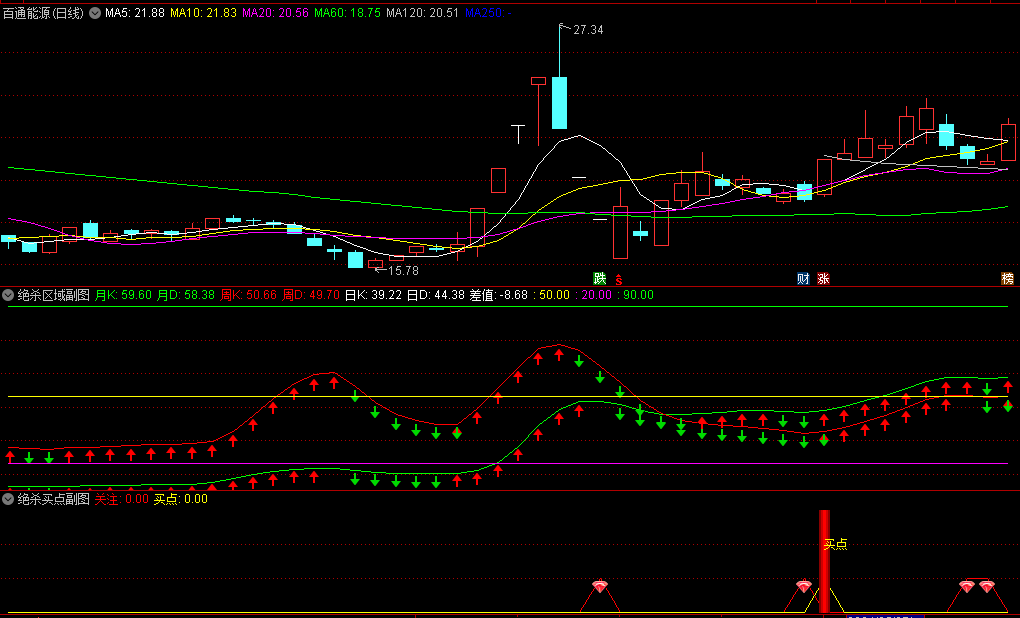Select the magenta MA20 label
This screenshot has width=1020, height=618.
click(x=275, y=14)
